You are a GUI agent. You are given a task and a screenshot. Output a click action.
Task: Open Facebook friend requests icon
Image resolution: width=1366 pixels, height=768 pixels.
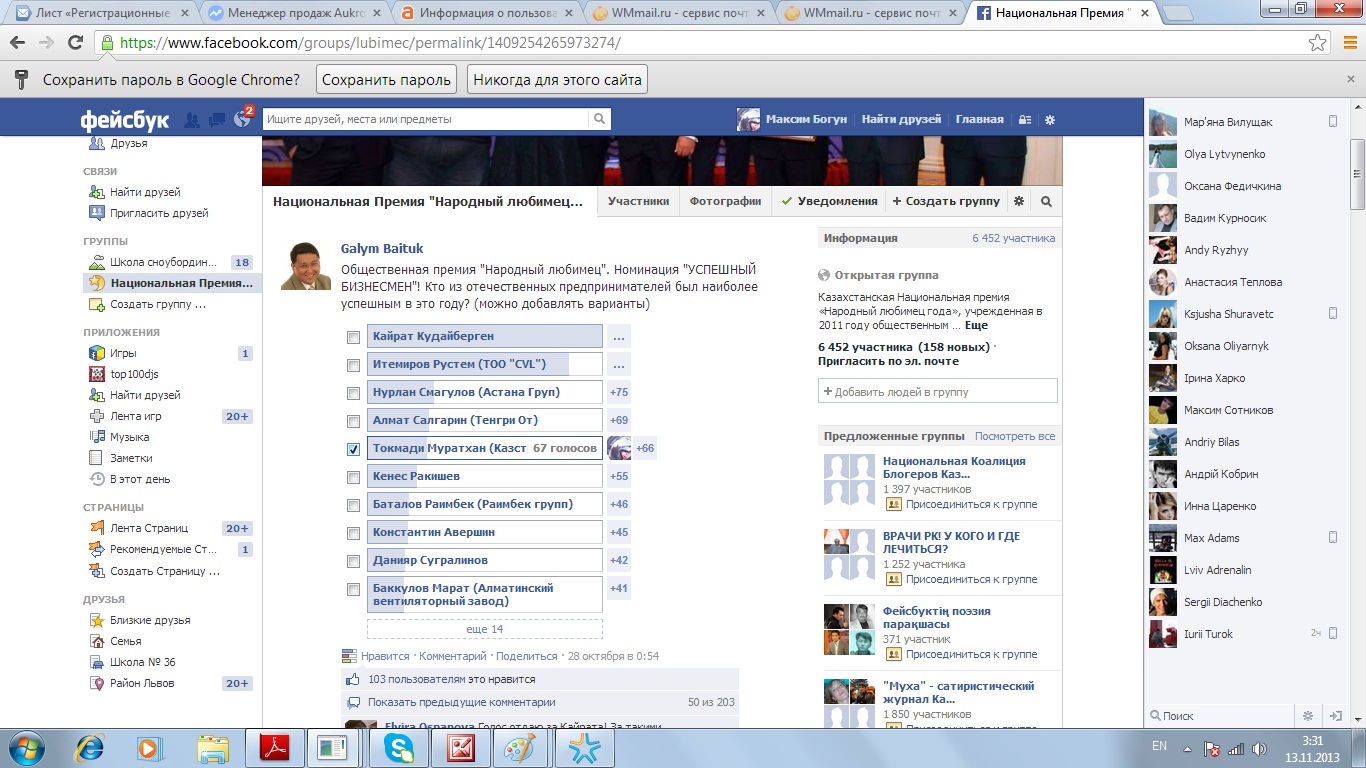tap(192, 119)
